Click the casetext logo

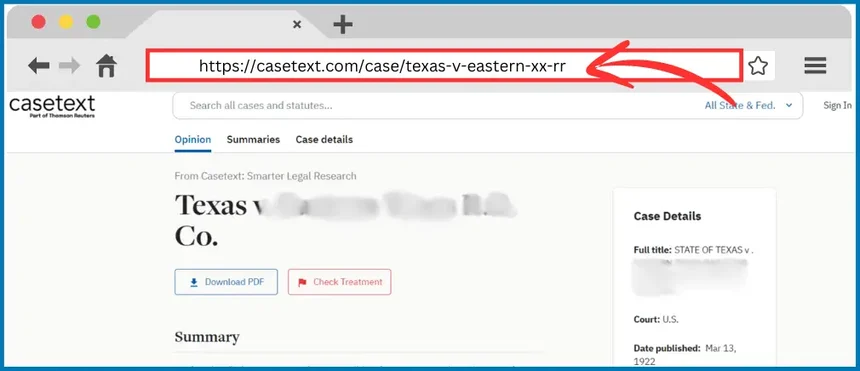click(52, 106)
